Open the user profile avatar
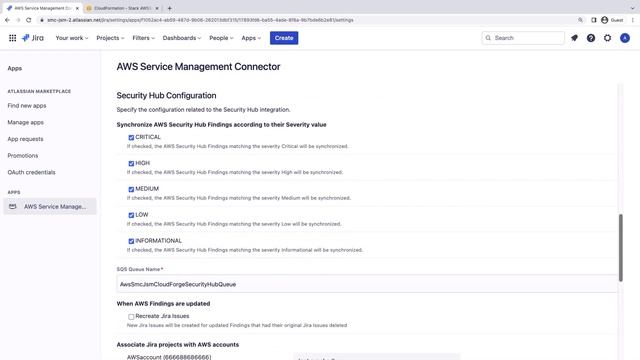Screen dimensions: 640x360 click(624, 38)
